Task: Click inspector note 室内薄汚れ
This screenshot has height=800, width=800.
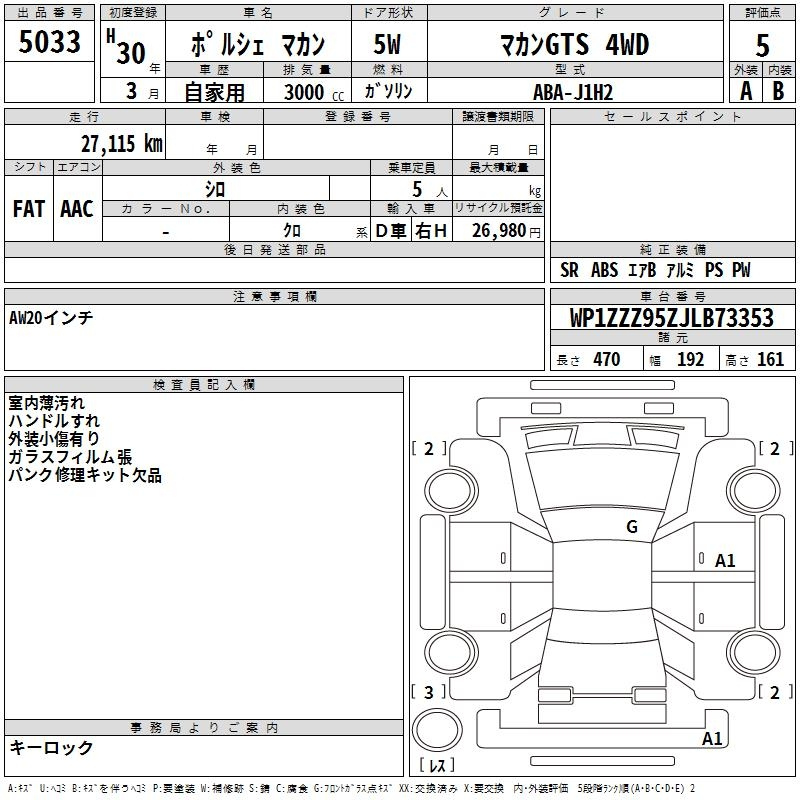Action: click(46, 403)
